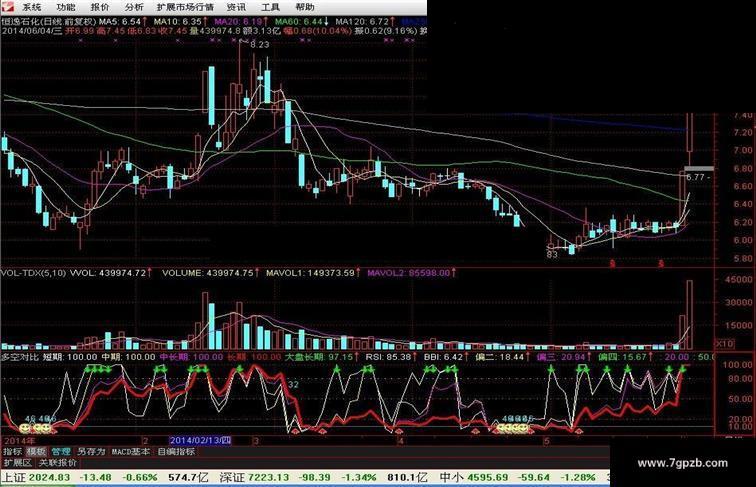756x487 pixels.
Task: Click the 多空对比 indicator name
Action: pos(19,357)
